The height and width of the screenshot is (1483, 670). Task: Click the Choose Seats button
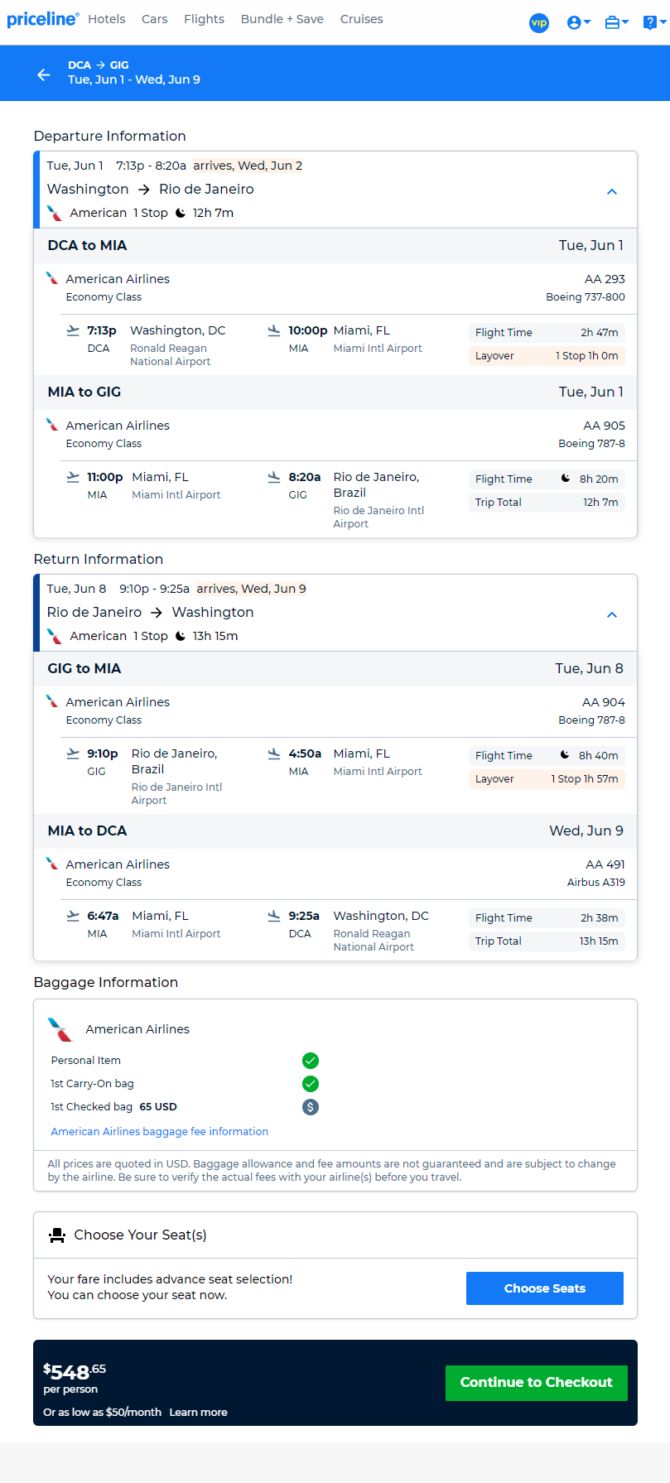coord(545,1288)
